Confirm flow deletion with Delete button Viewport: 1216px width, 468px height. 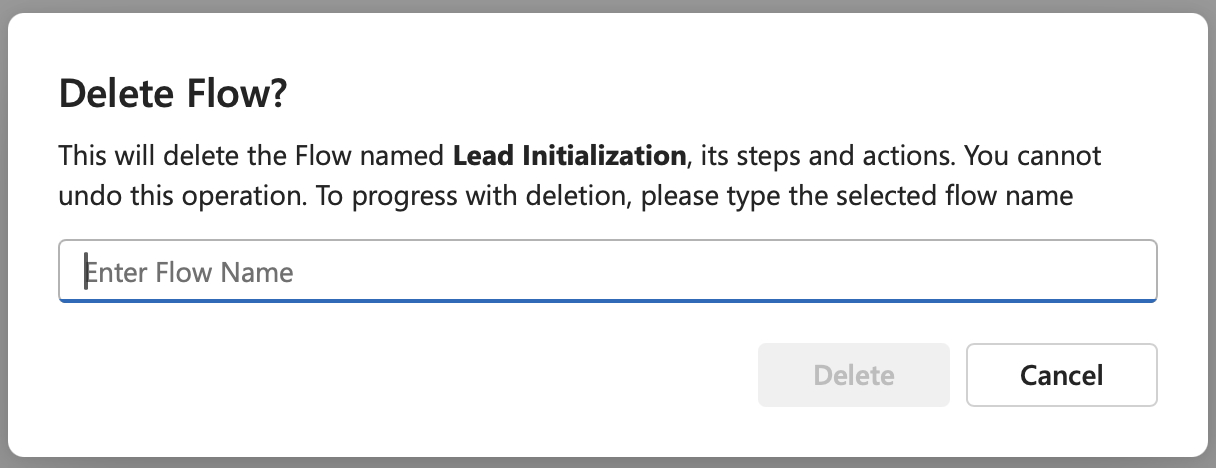(x=853, y=375)
